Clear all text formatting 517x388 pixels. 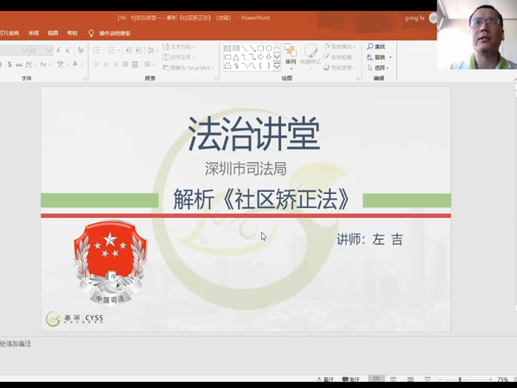click(x=80, y=50)
